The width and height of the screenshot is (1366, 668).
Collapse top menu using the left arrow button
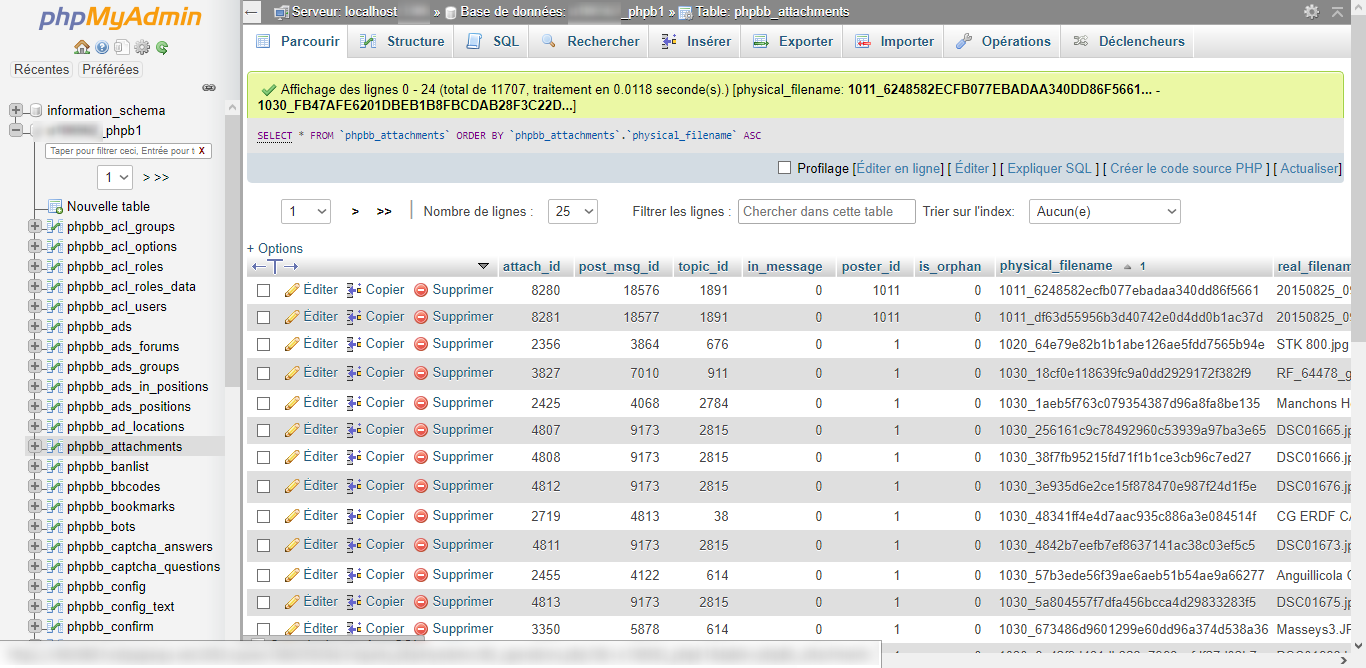click(x=252, y=12)
